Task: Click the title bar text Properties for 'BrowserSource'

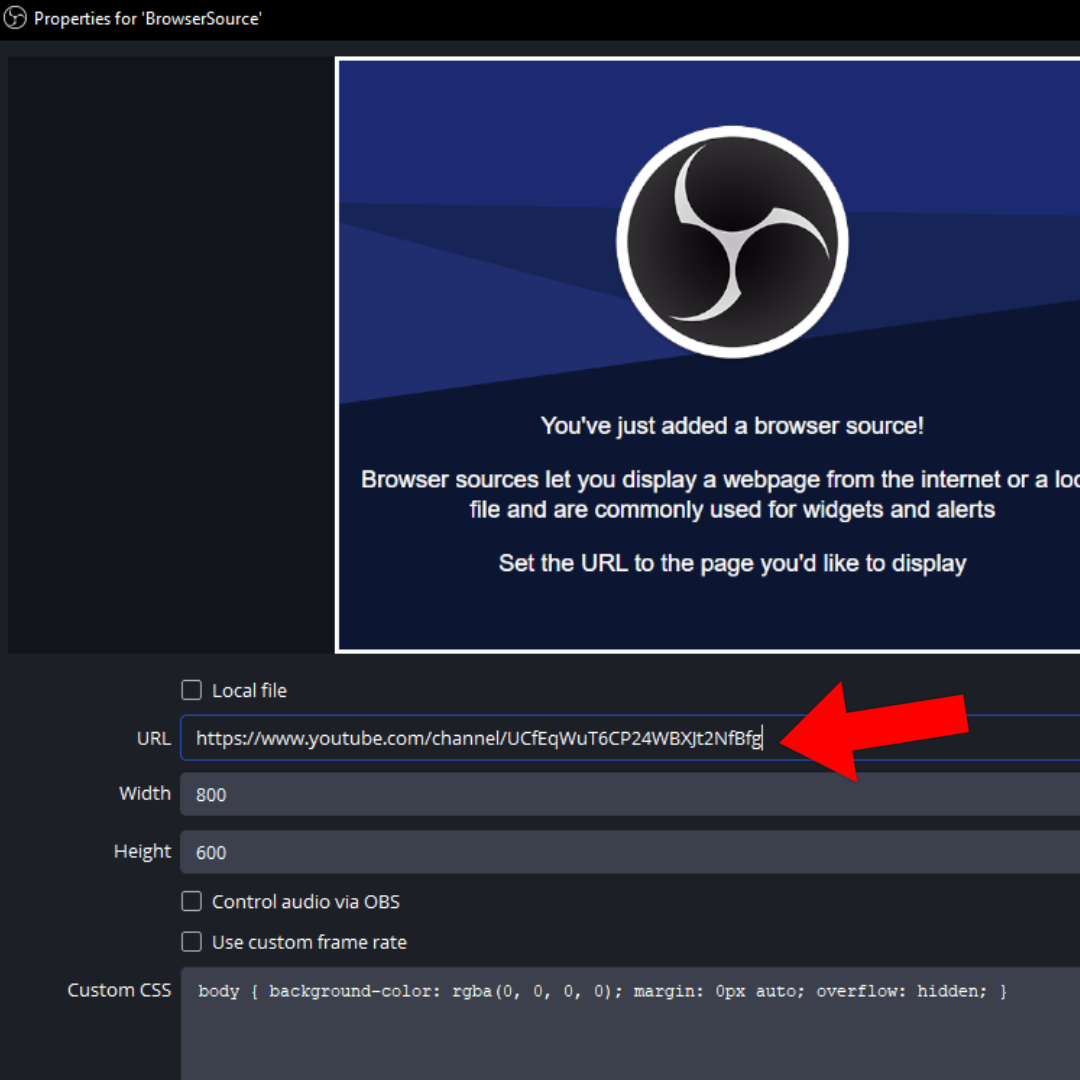Action: pyautogui.click(x=148, y=19)
